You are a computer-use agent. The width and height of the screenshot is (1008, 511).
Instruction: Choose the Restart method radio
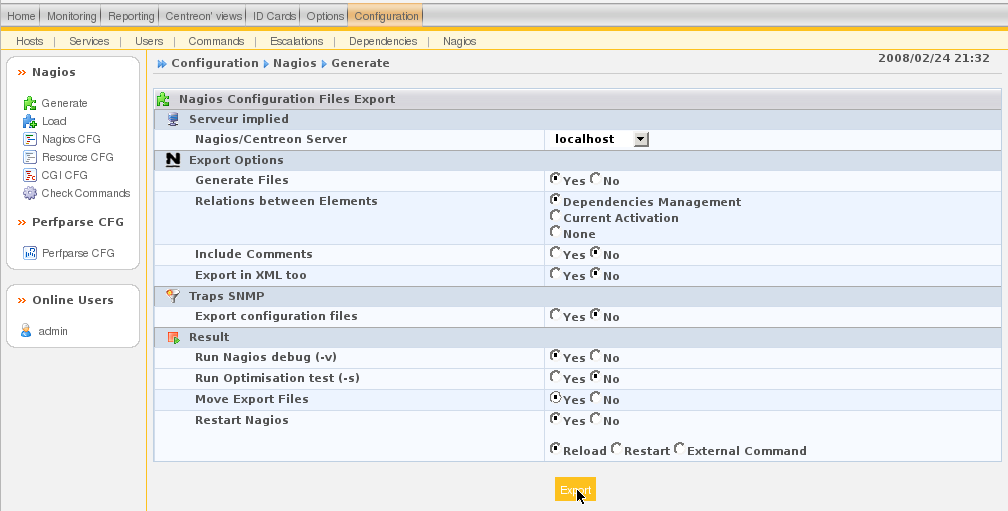pyautogui.click(x=616, y=448)
